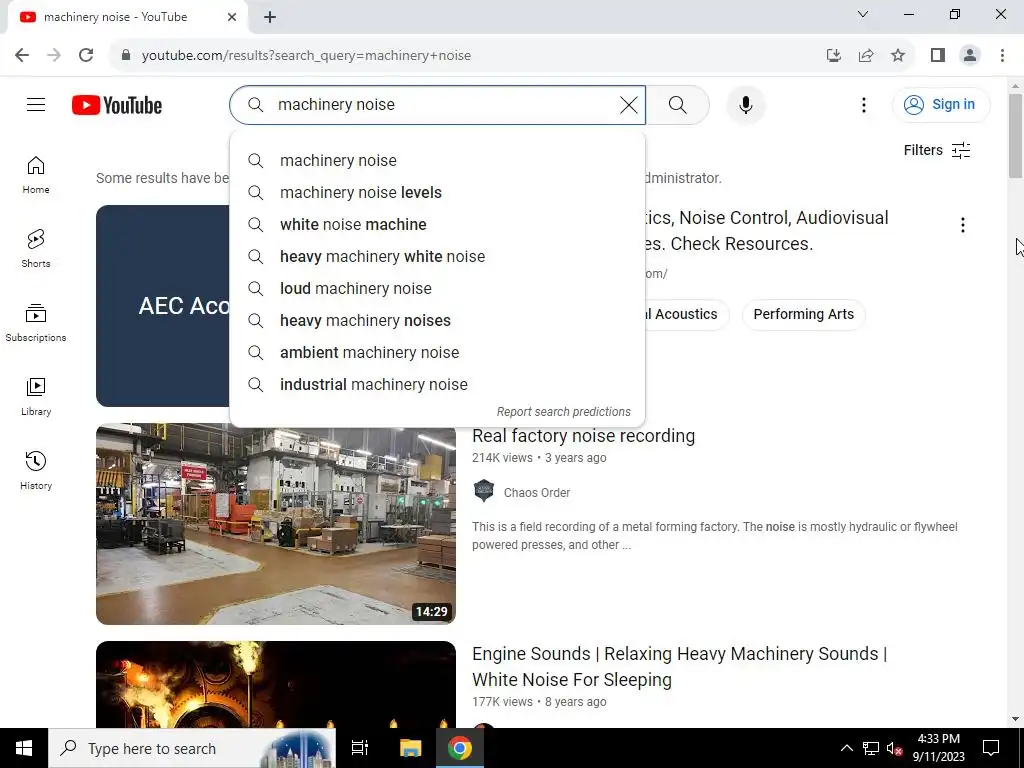The width and height of the screenshot is (1024, 768).
Task: Open the search Filters options
Action: coord(936,150)
